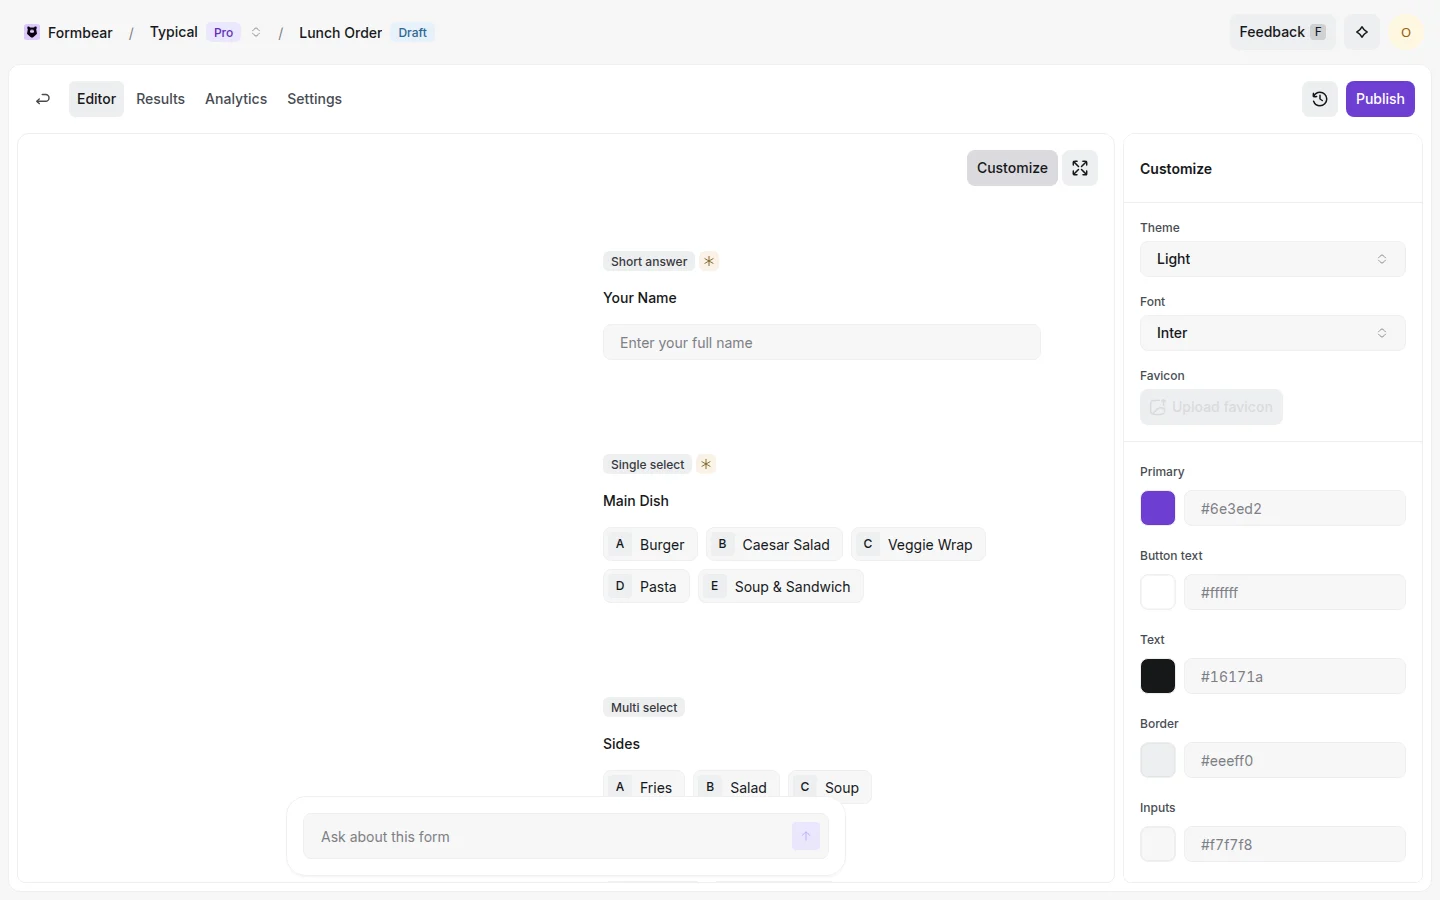This screenshot has width=1440, height=900.
Task: Switch to the Results tab
Action: pos(160,99)
